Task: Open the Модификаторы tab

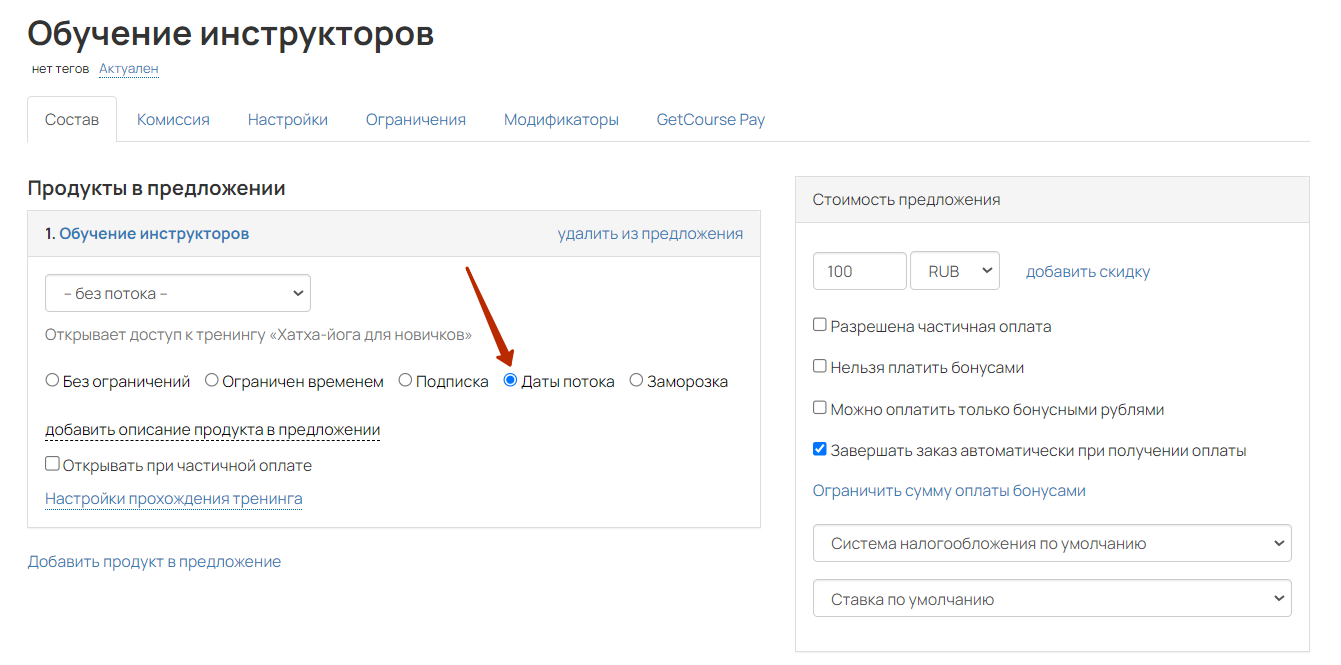Action: tap(561, 120)
